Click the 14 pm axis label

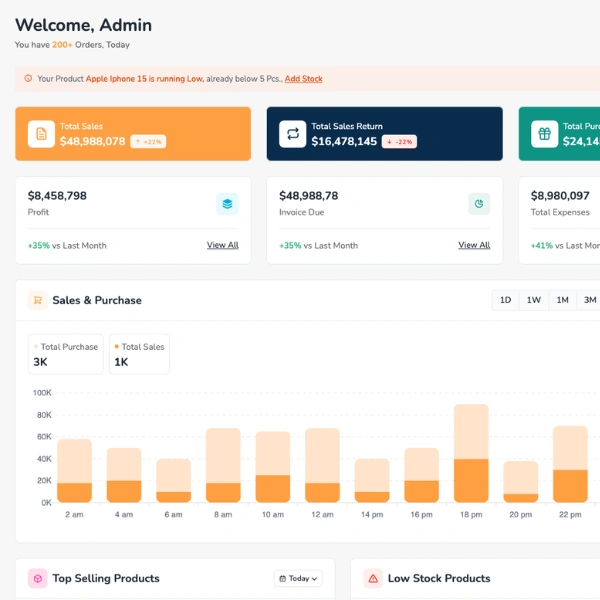372,515
